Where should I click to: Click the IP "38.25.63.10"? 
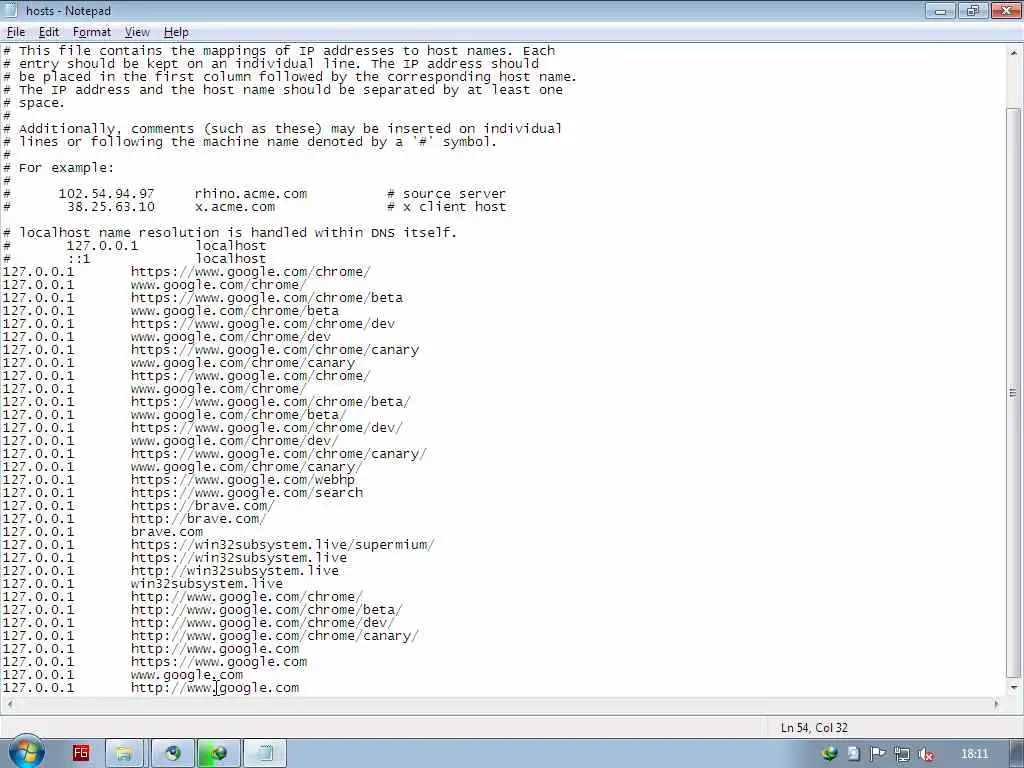[111, 206]
